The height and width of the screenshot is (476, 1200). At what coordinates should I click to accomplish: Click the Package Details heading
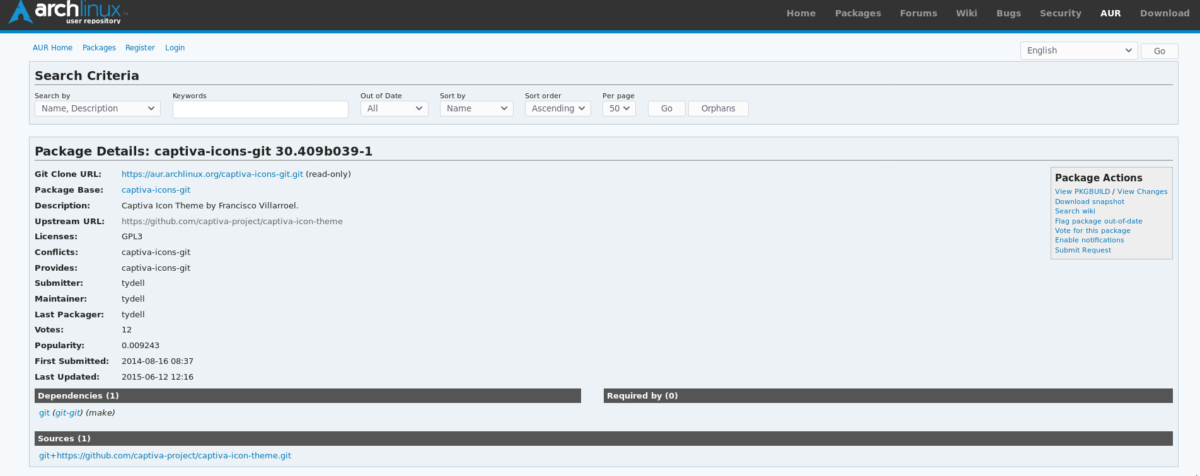click(204, 151)
